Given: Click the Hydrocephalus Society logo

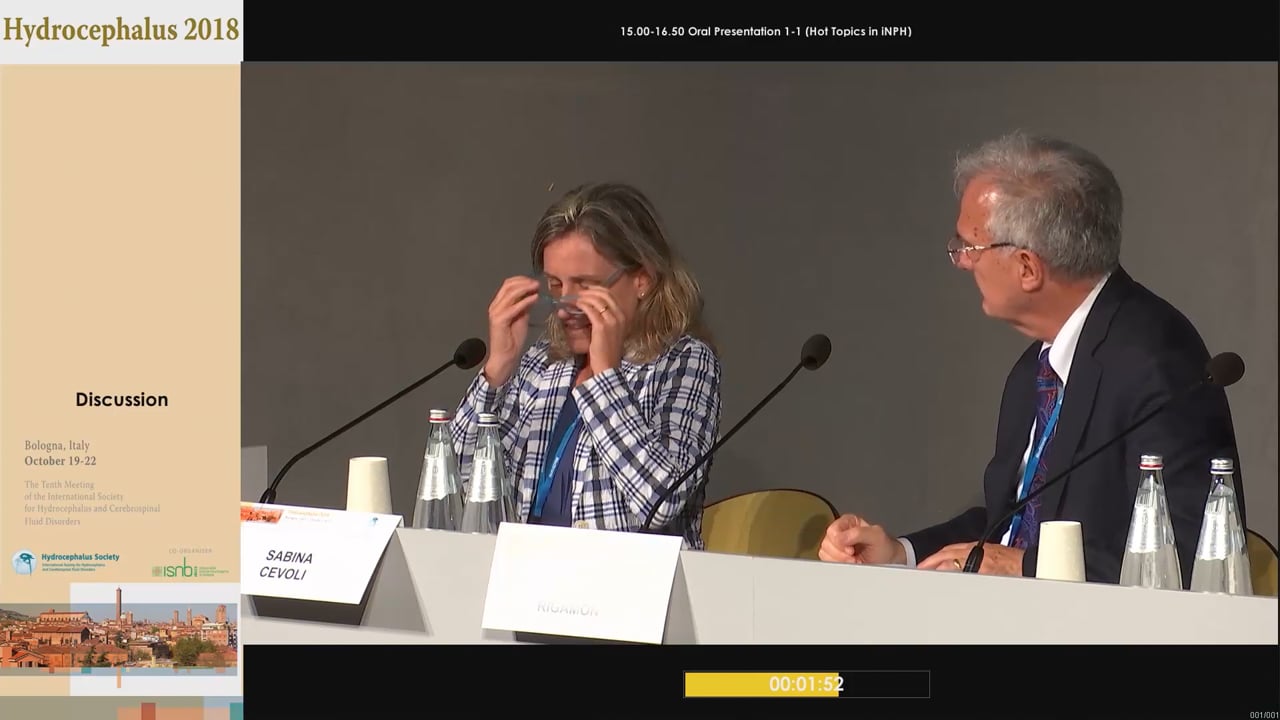Looking at the screenshot, I should tap(66, 562).
